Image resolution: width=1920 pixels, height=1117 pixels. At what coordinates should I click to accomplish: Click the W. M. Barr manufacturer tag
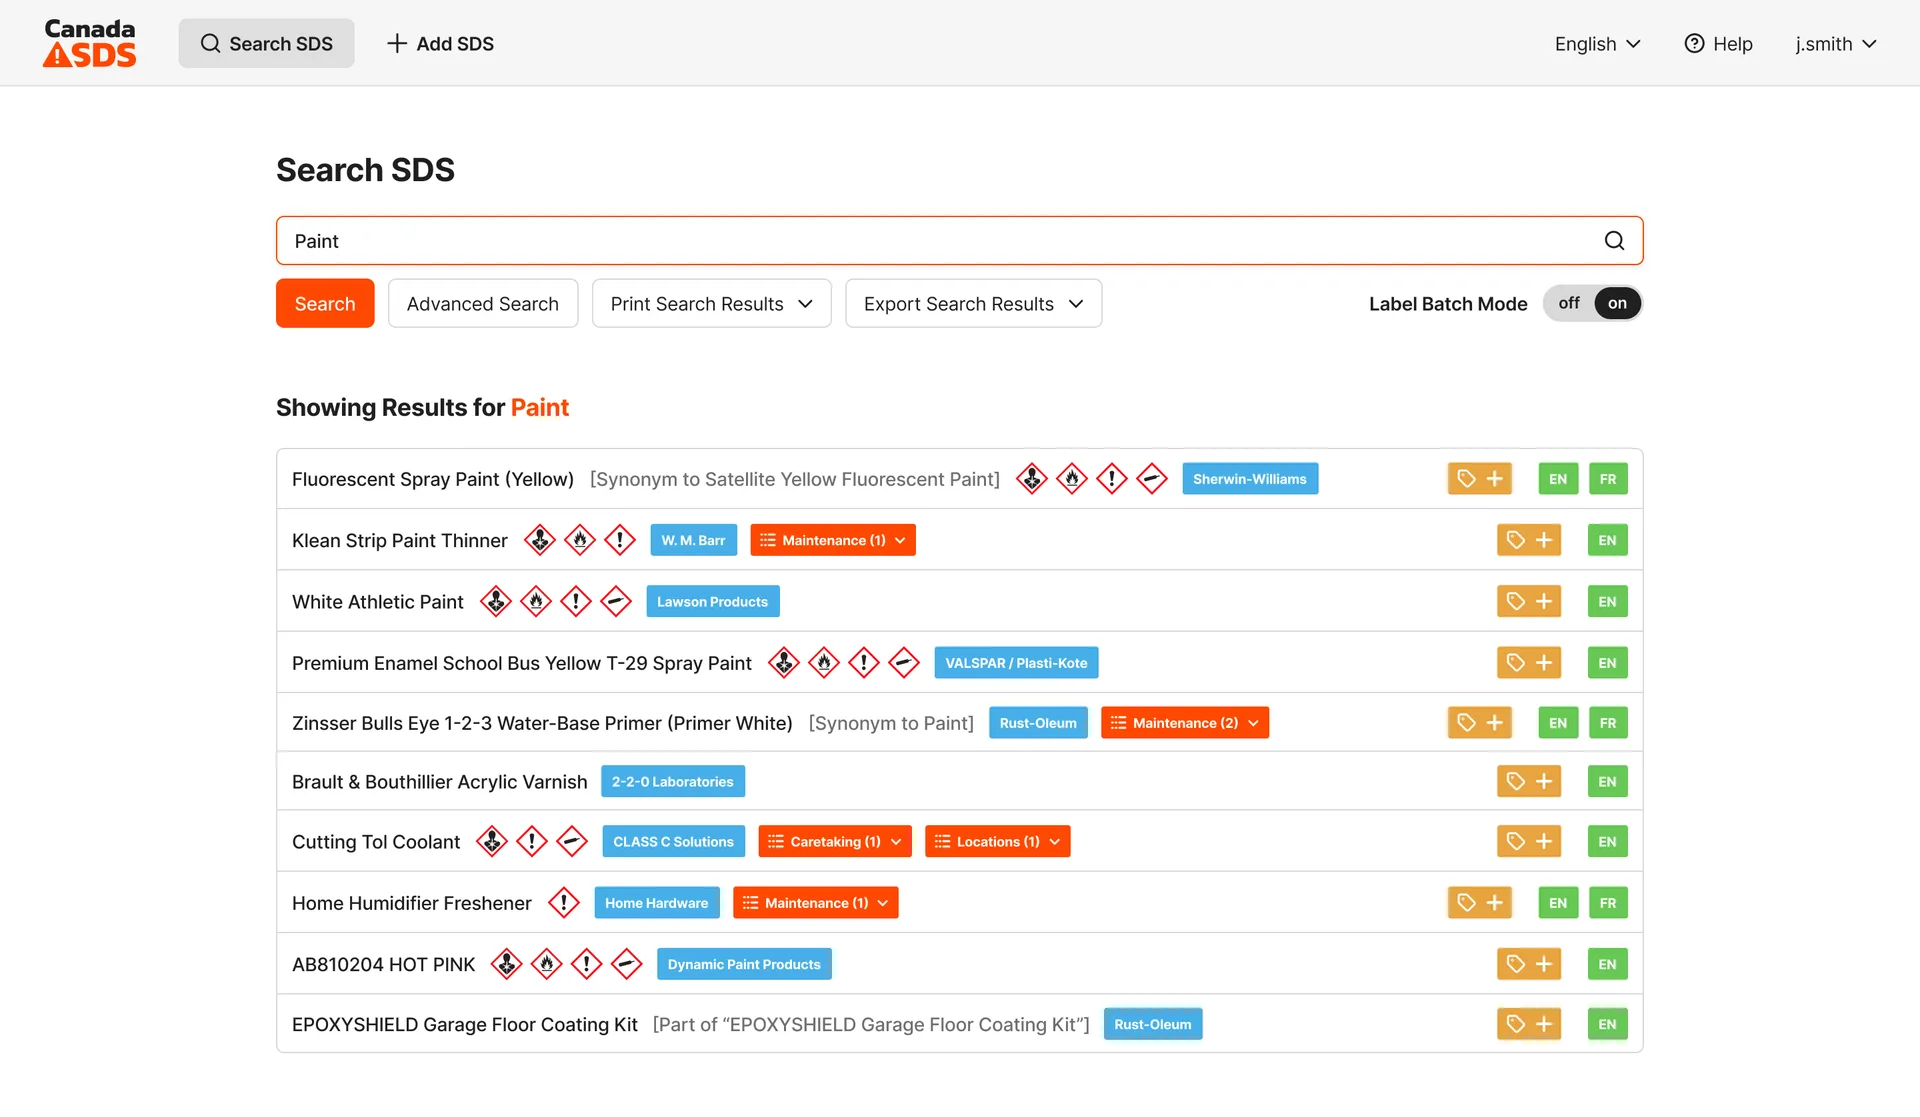pos(693,540)
